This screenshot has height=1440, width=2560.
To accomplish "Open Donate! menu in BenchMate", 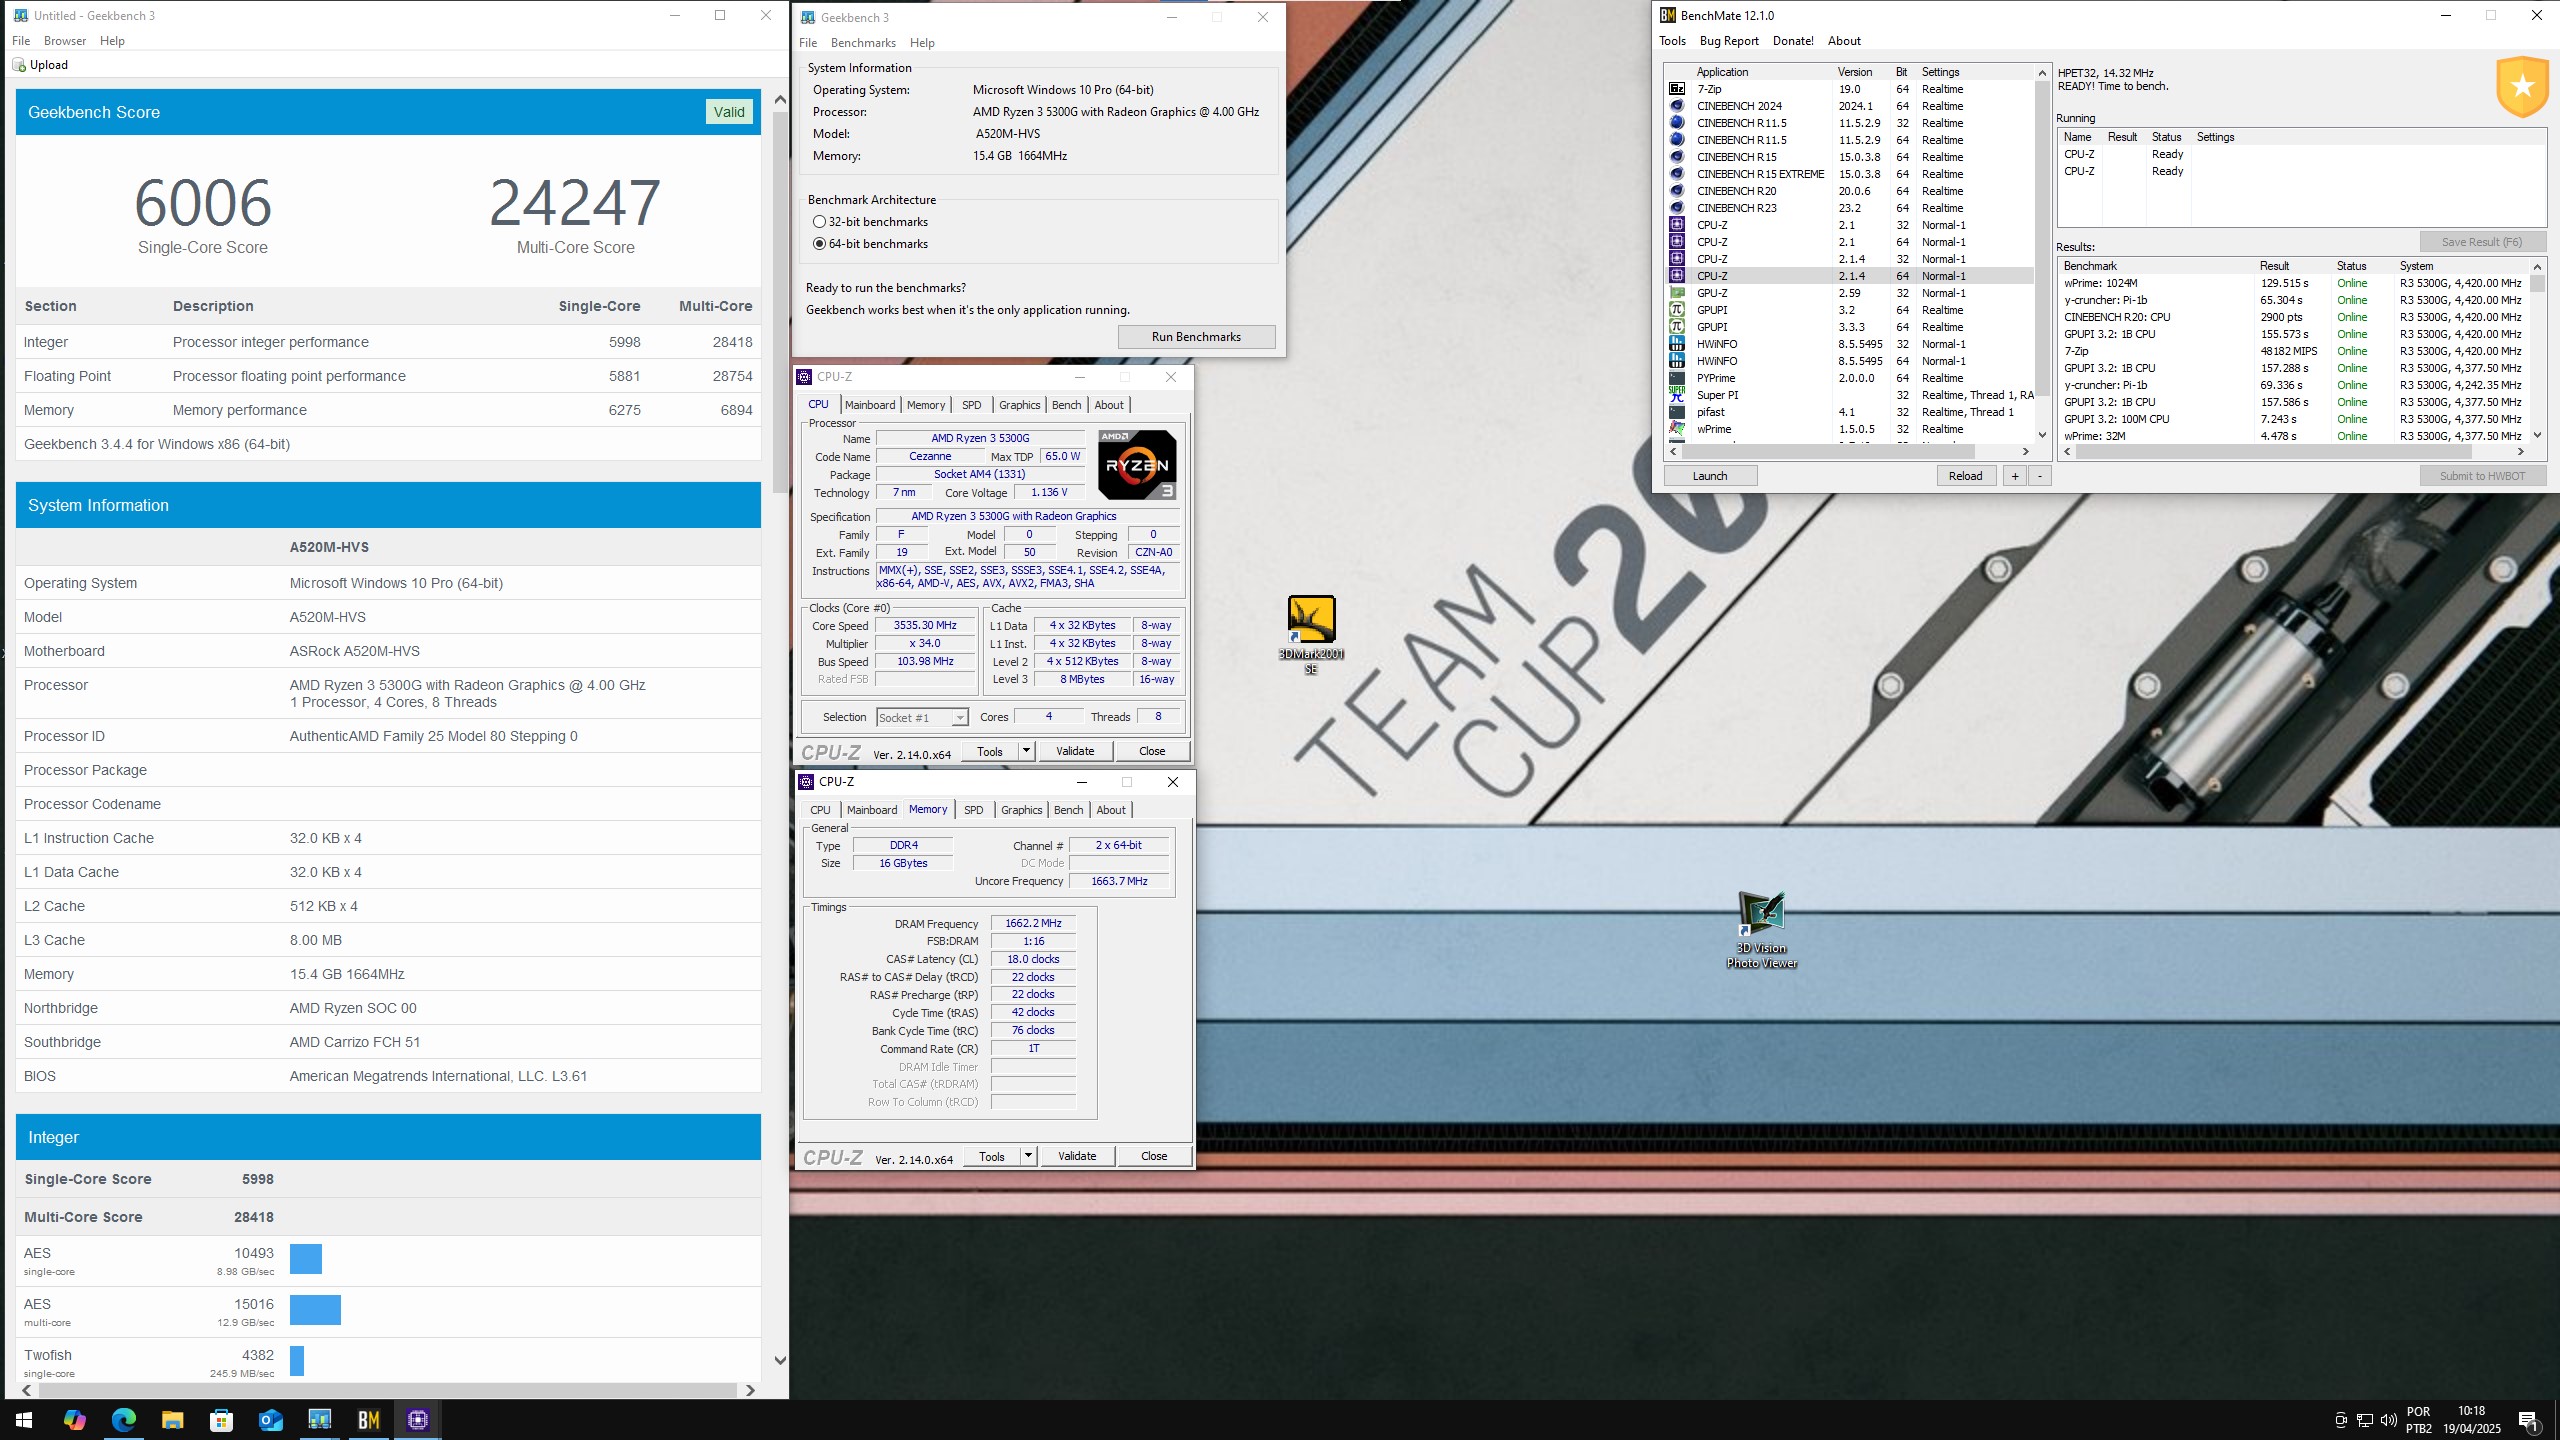I will pyautogui.click(x=1793, y=41).
